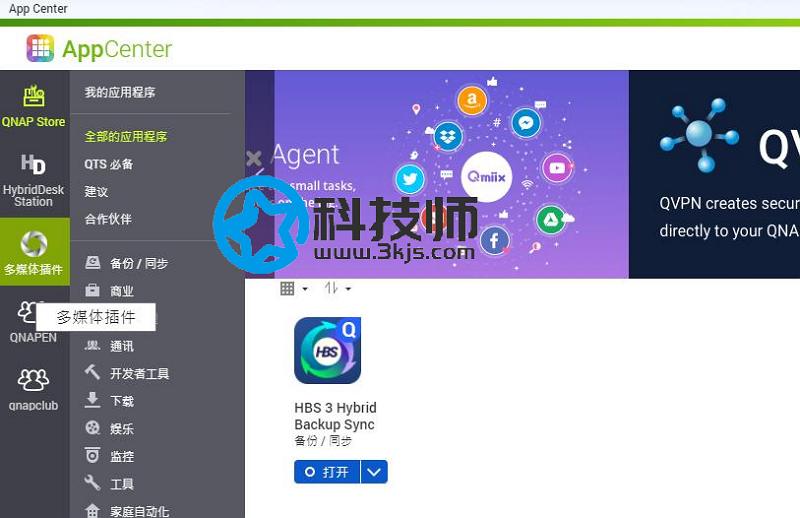The image size is (800, 518).
Task: Click the AppCenter logo icon
Action: 40,48
